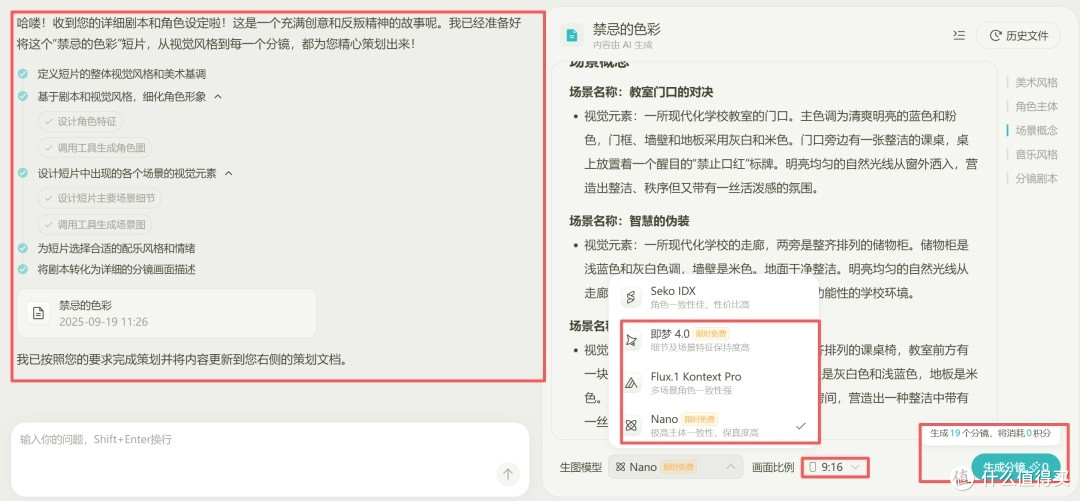The image size is (1080, 501).
Task: Click the 调用工具生成角色图 sub-step chip
Action: pos(94,147)
